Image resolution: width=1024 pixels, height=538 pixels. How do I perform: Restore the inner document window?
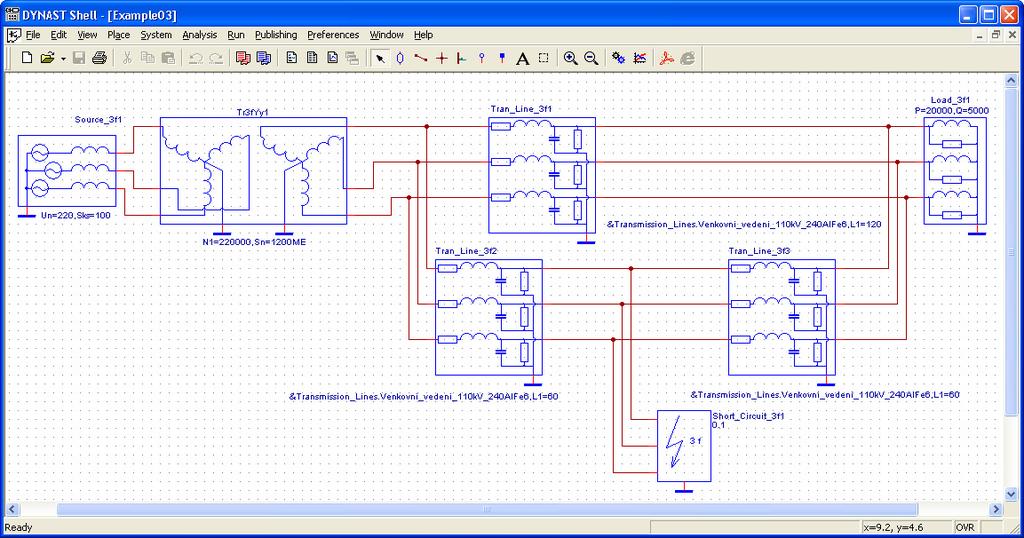(996, 35)
